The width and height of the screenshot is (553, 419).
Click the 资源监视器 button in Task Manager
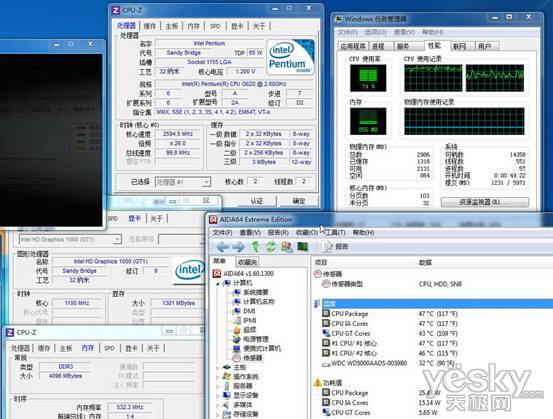click(x=485, y=202)
